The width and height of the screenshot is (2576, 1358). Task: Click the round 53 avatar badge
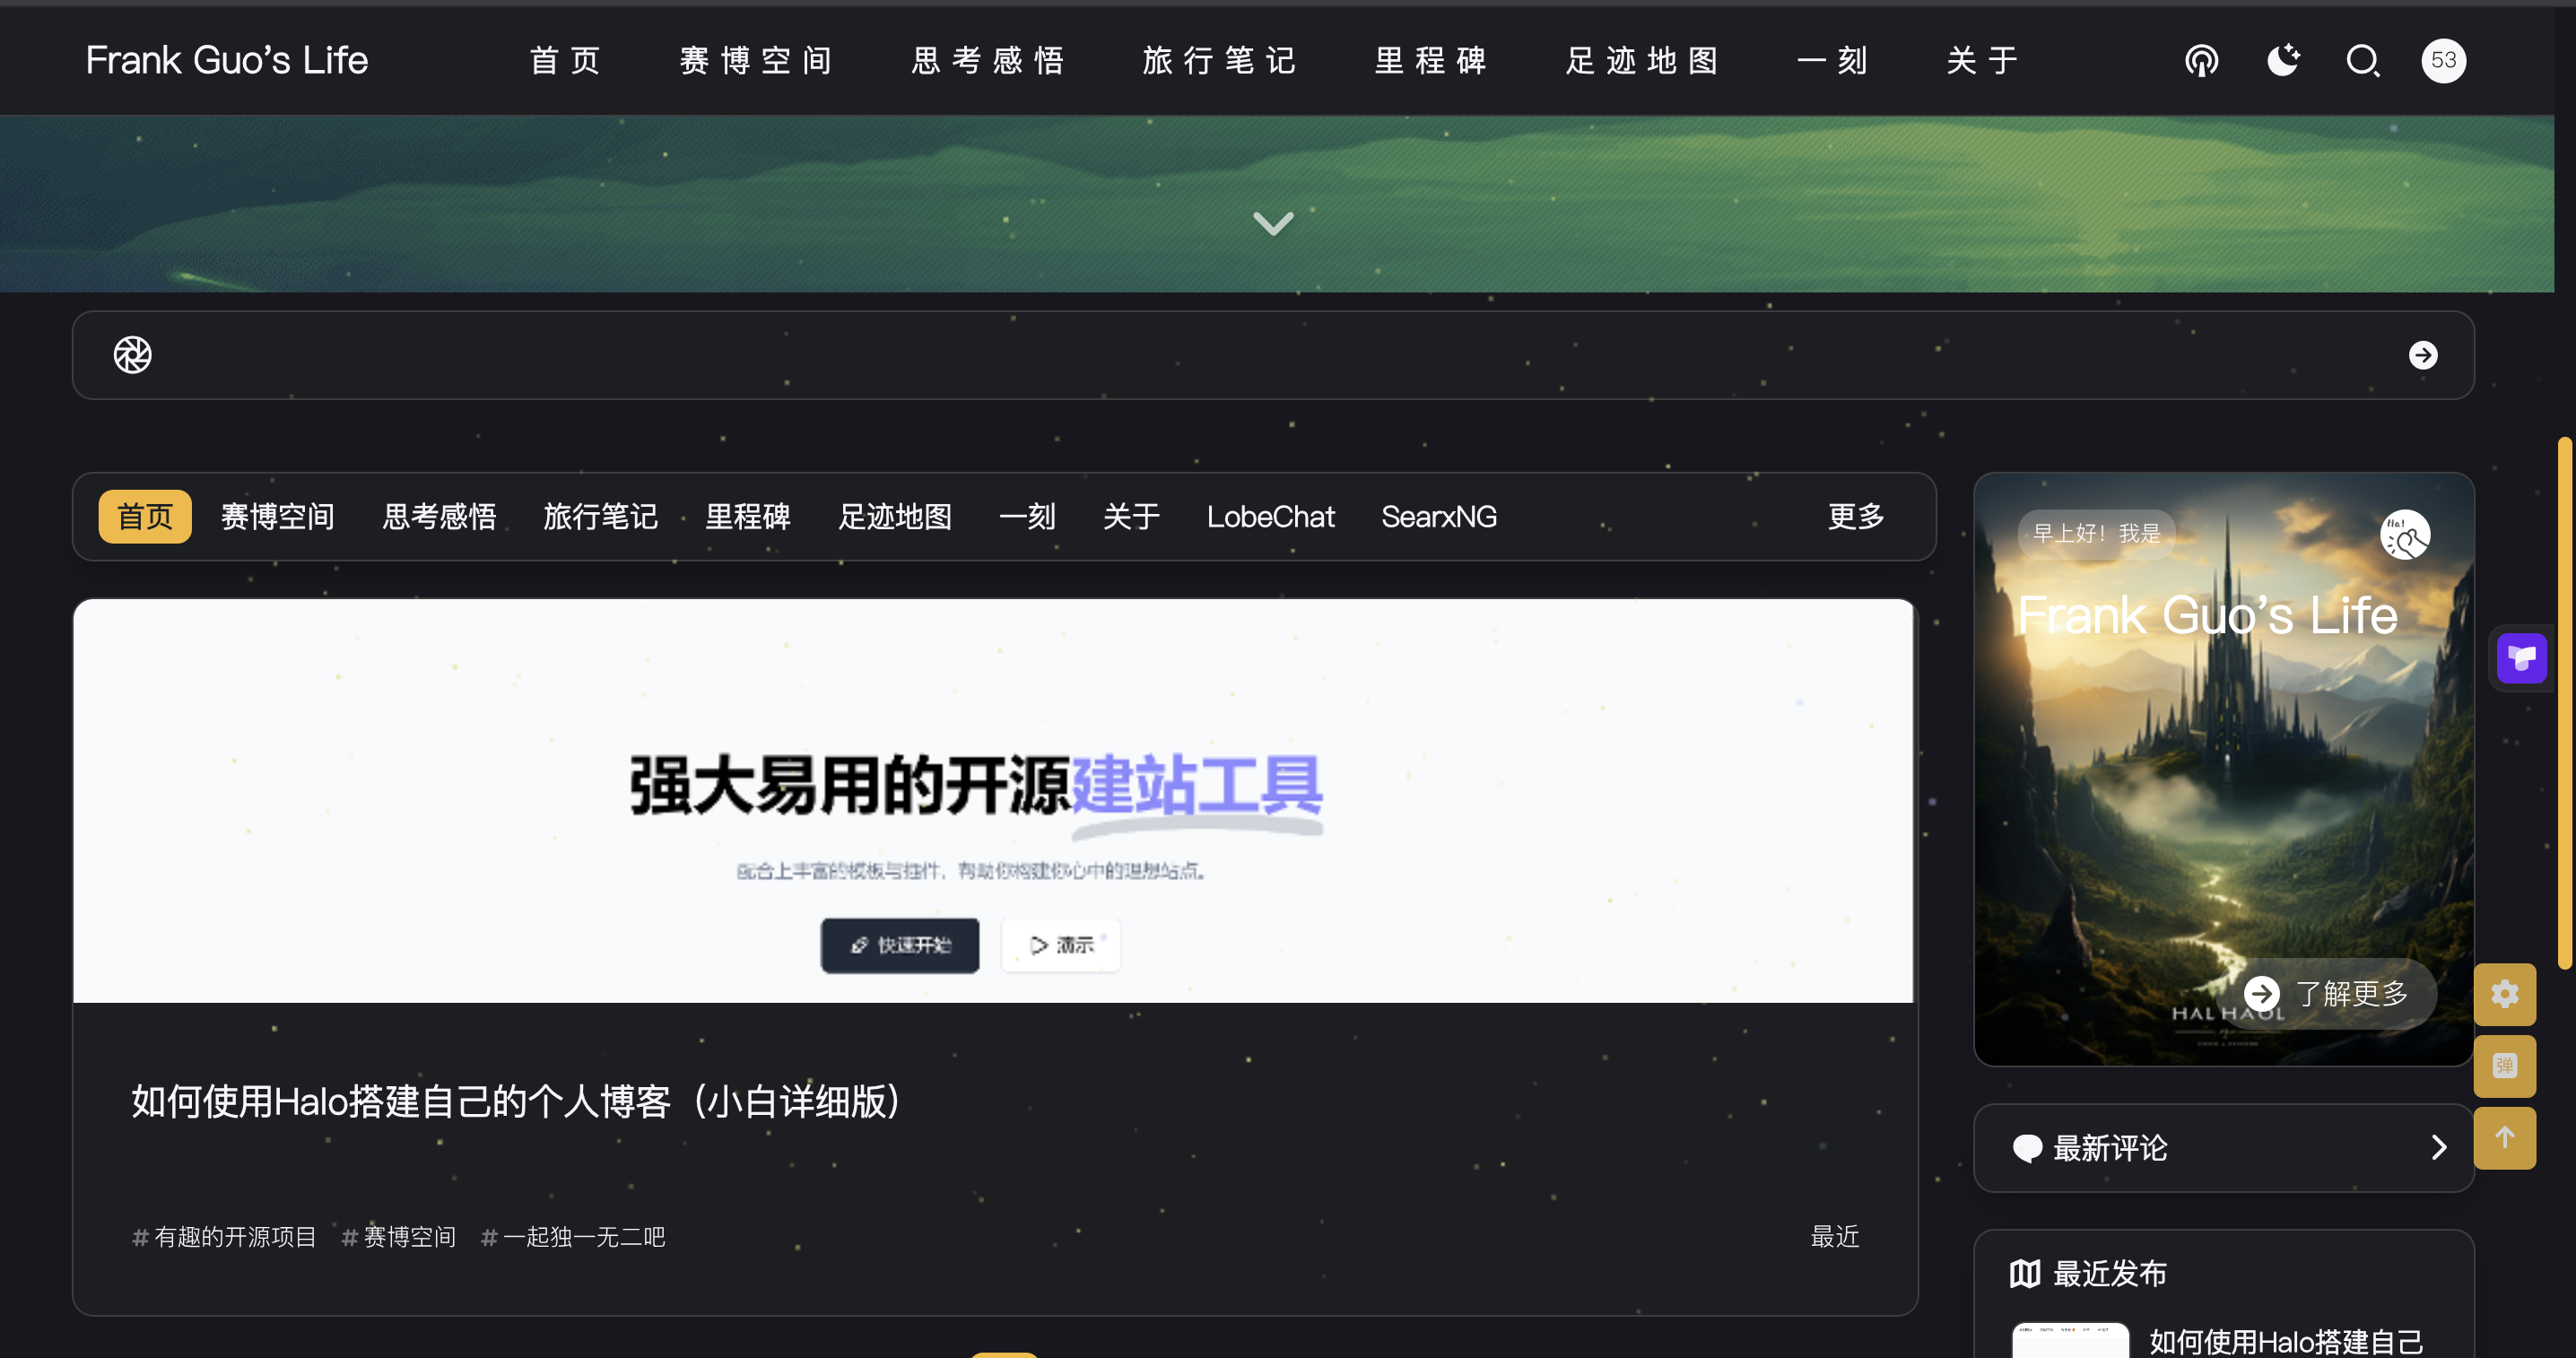pyautogui.click(x=2443, y=61)
